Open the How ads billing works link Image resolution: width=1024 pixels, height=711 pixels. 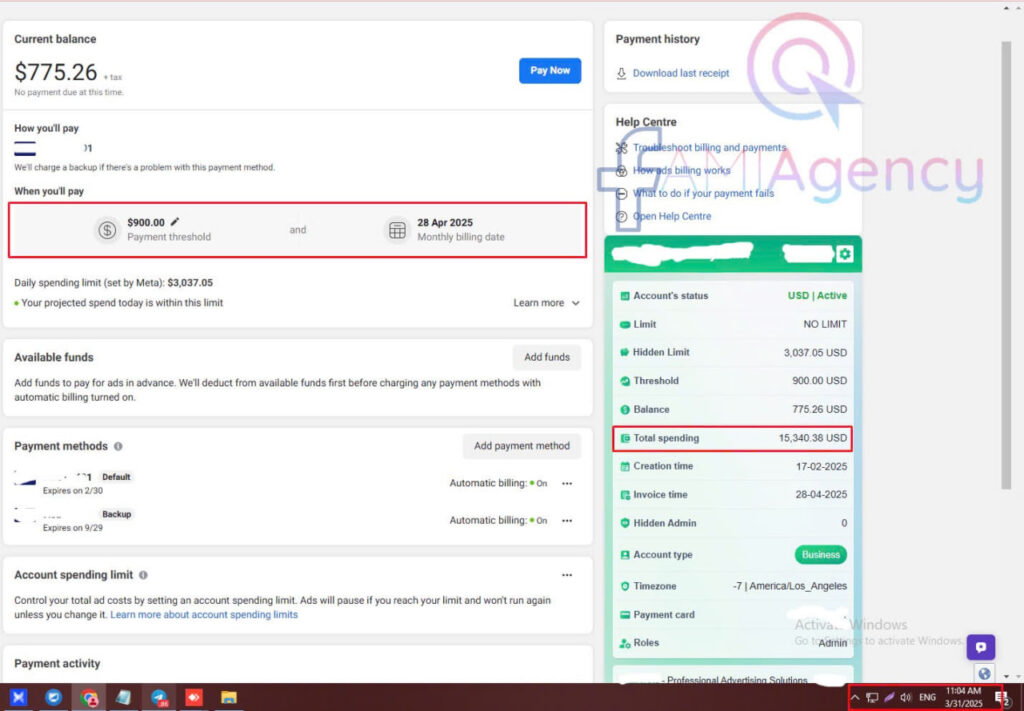click(682, 171)
